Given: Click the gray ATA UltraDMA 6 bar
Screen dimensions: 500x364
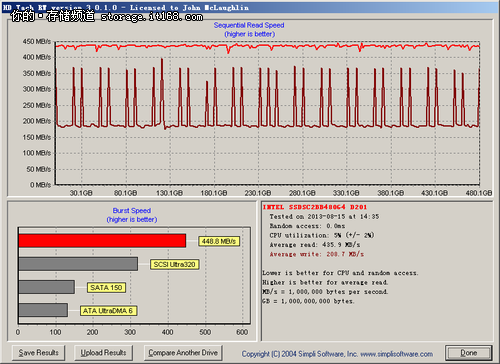Looking at the screenshot, I should (43, 310).
